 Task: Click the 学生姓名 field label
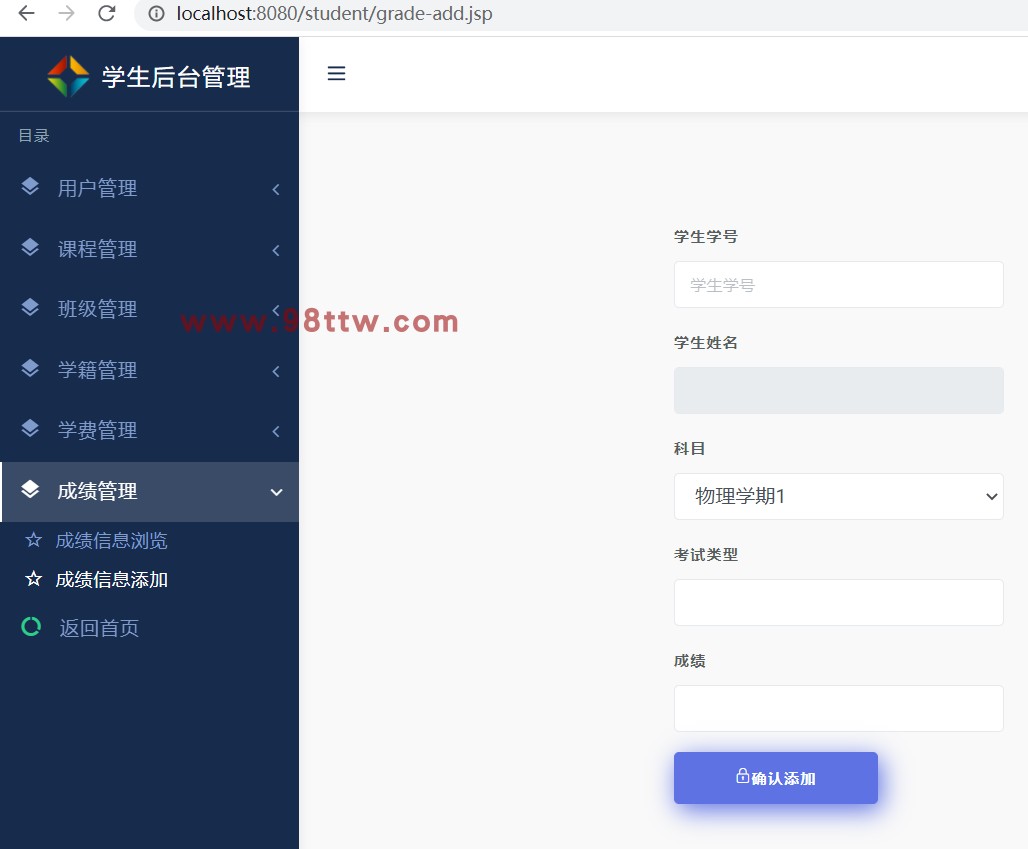click(705, 343)
